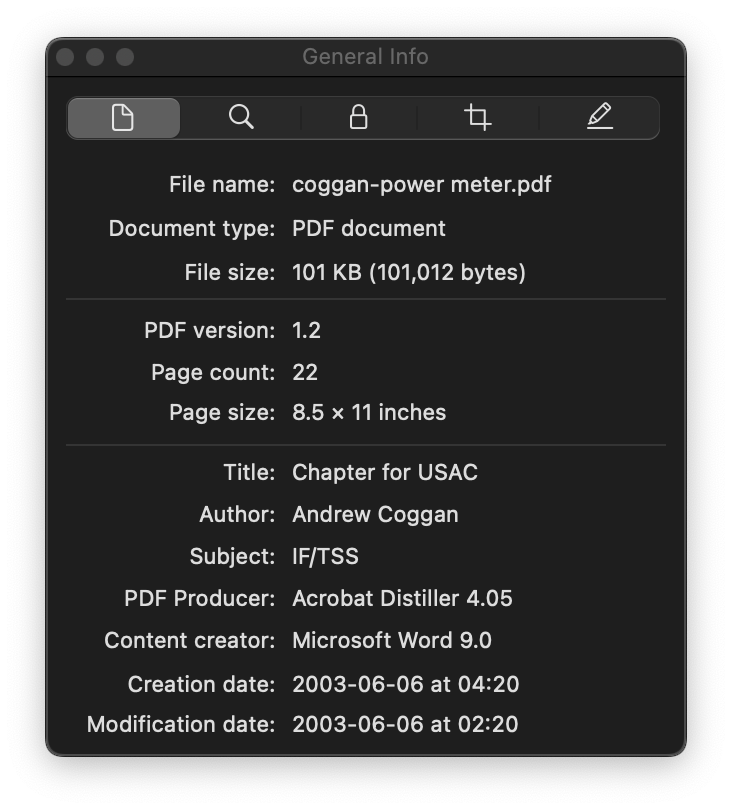Click the PDF document type value
The image size is (732, 810).
click(x=368, y=228)
